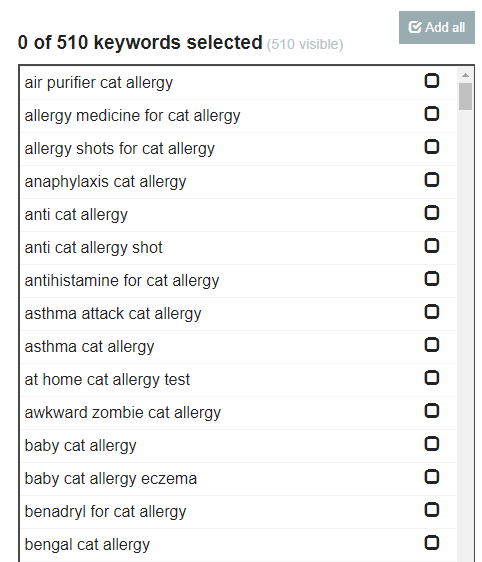
Task: Check asthma attack cat allergy box
Action: [431, 311]
